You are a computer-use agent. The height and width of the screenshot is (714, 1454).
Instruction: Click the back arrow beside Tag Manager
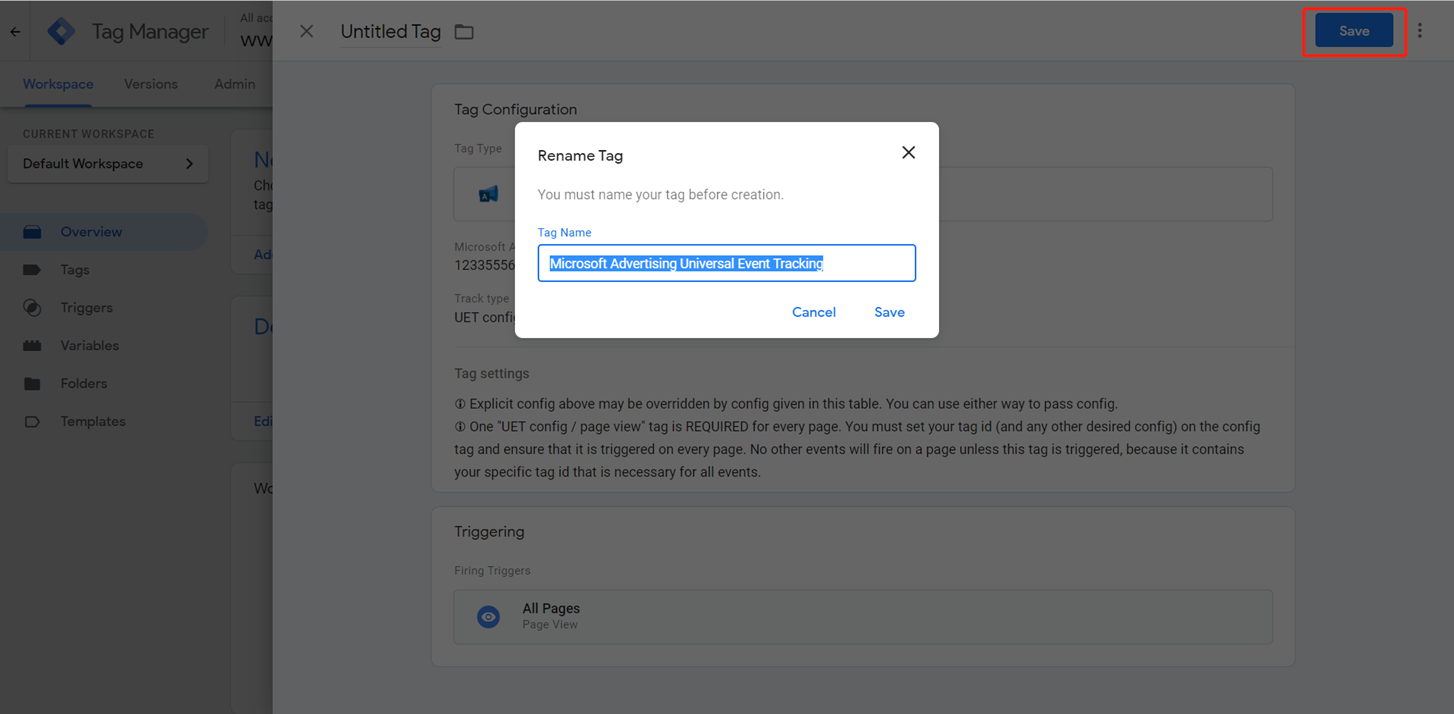click(15, 32)
